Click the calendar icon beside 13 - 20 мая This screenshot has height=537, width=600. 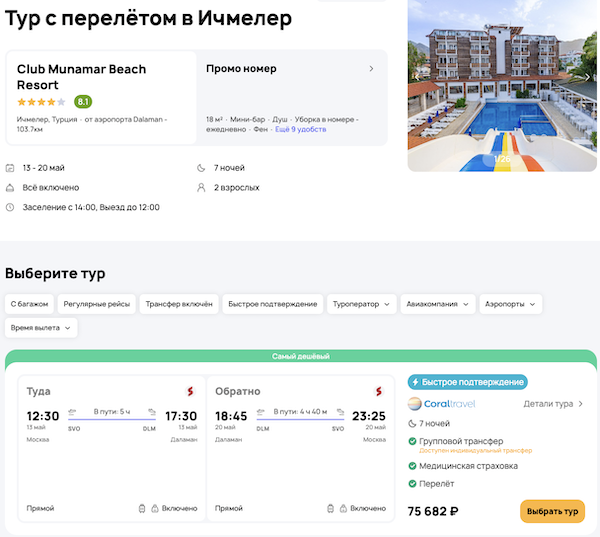tap(10, 168)
